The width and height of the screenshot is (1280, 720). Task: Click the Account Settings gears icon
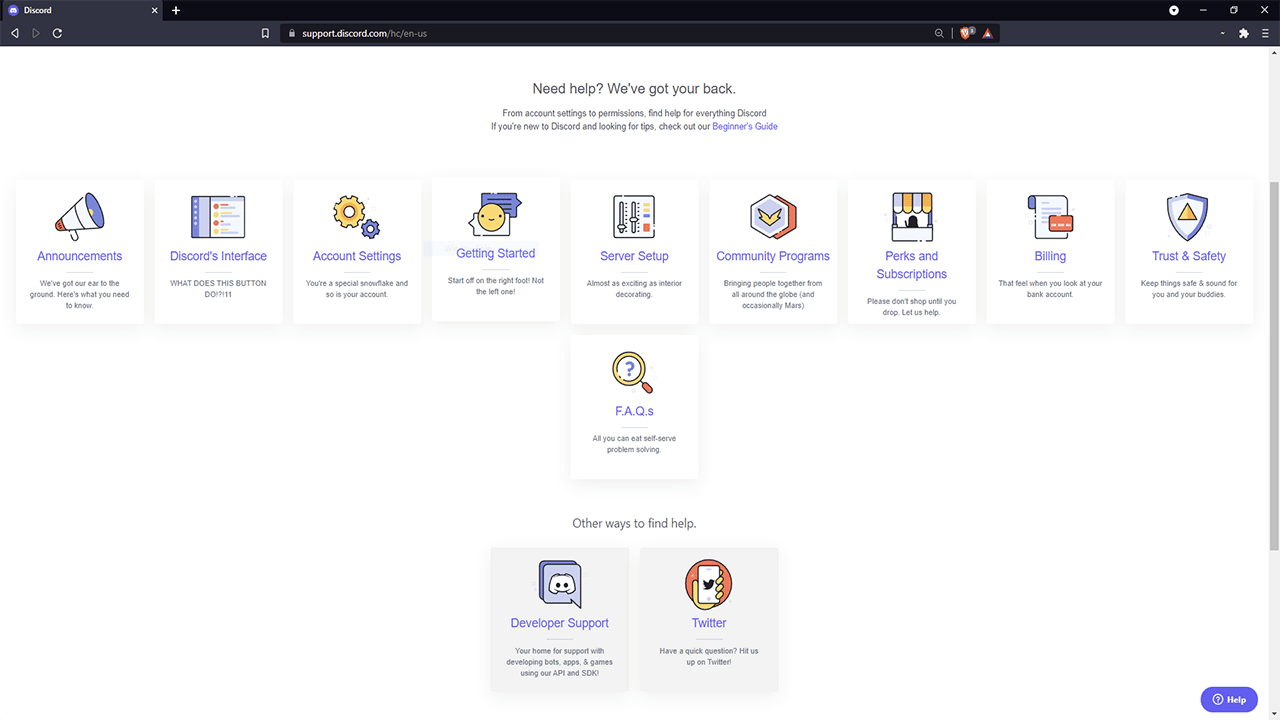357,216
